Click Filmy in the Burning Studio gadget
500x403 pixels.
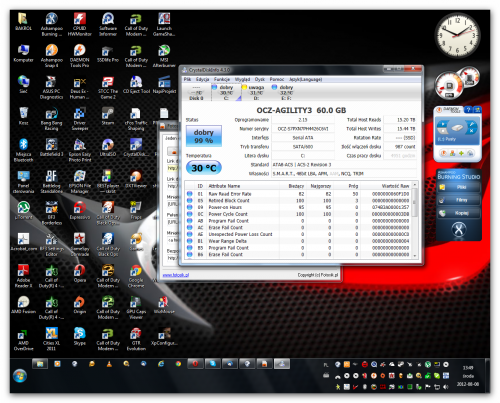pos(459,200)
